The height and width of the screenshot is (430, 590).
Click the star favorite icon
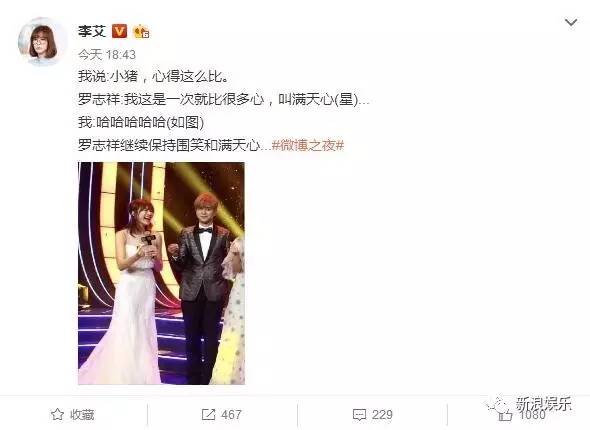point(57,415)
